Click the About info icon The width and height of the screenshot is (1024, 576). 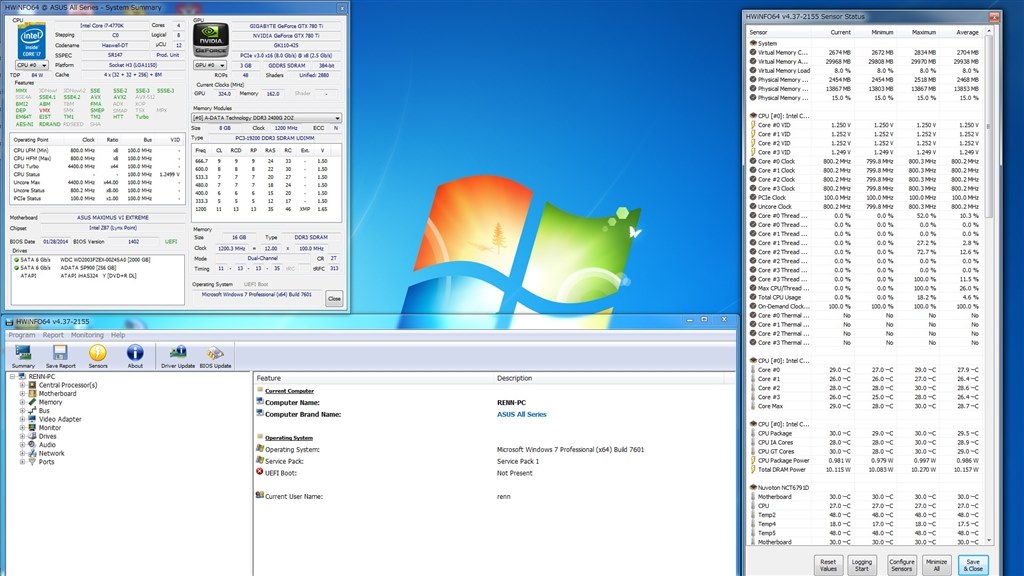coord(135,357)
